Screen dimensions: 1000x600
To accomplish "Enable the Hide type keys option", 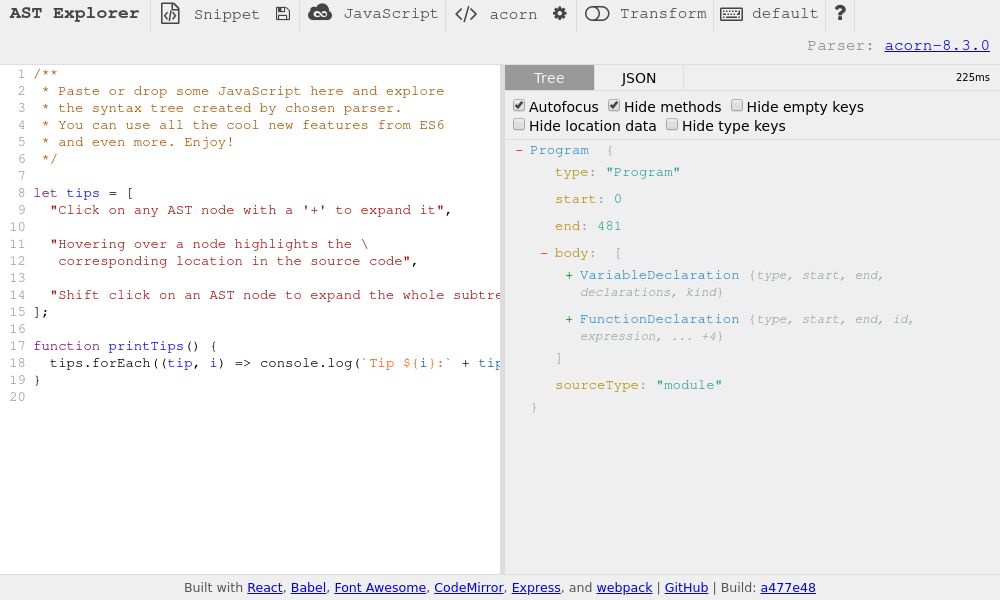I will pos(672,123).
